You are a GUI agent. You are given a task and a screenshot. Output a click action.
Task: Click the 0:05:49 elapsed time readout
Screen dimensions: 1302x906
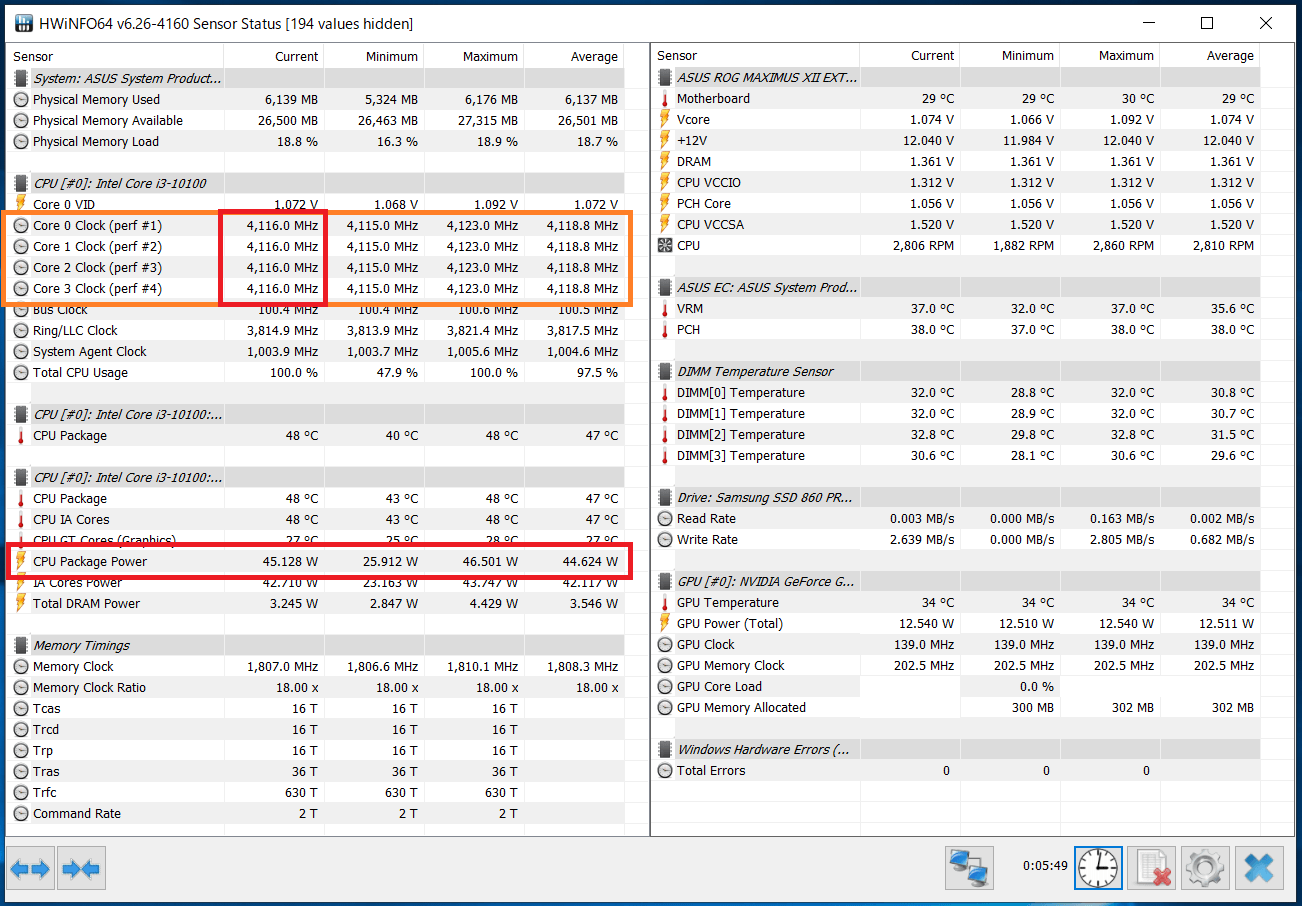pos(1045,866)
